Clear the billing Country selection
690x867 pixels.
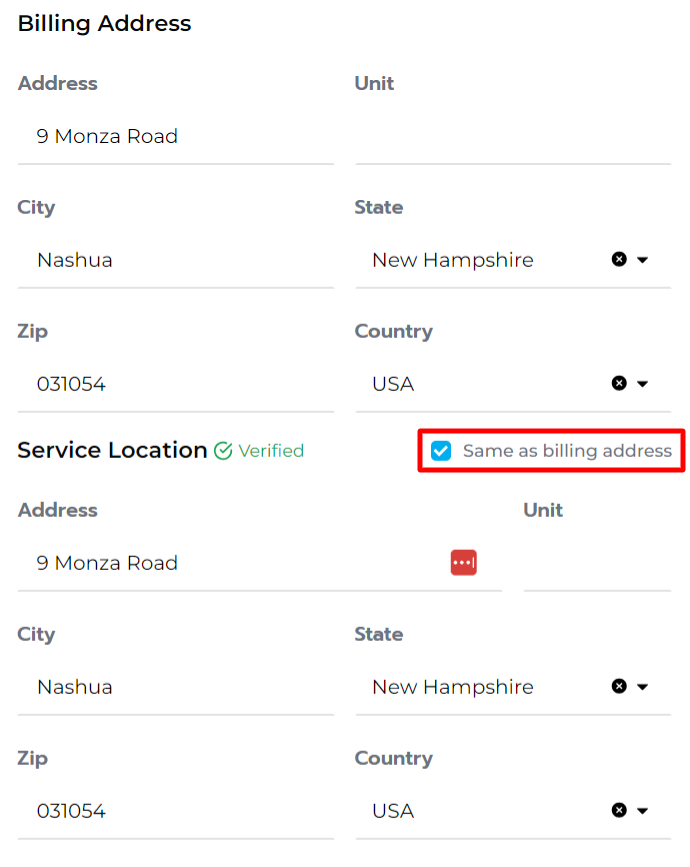coord(619,383)
